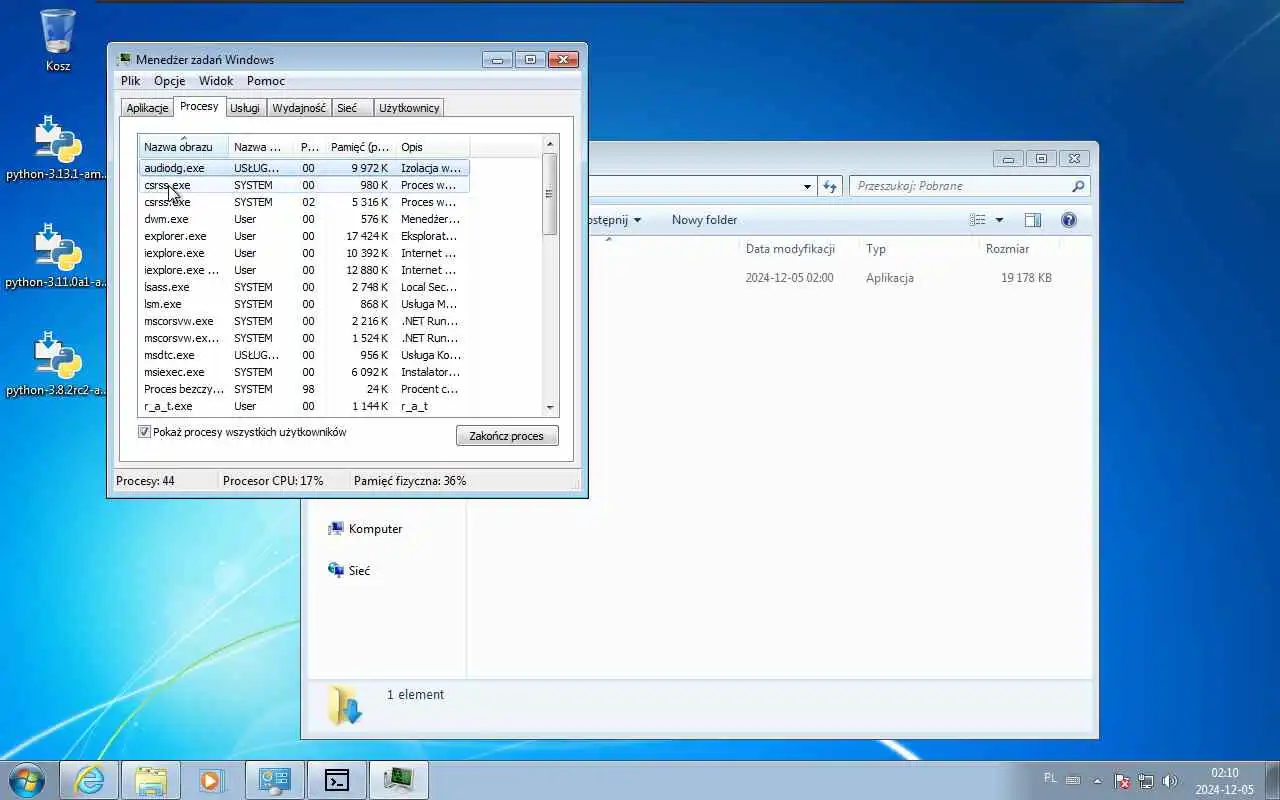This screenshot has height=800, width=1280.
Task: Select python-3.11.0a1 installer desktop icon
Action: (57, 256)
